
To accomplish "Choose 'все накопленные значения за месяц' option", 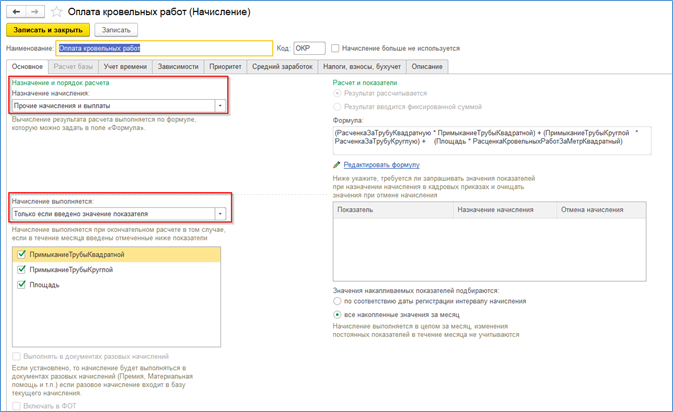I will (x=337, y=315).
